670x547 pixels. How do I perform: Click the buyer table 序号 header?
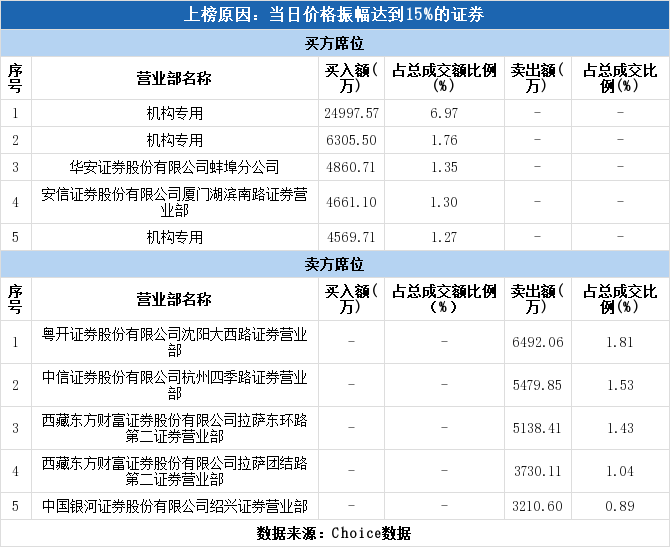coord(15,78)
